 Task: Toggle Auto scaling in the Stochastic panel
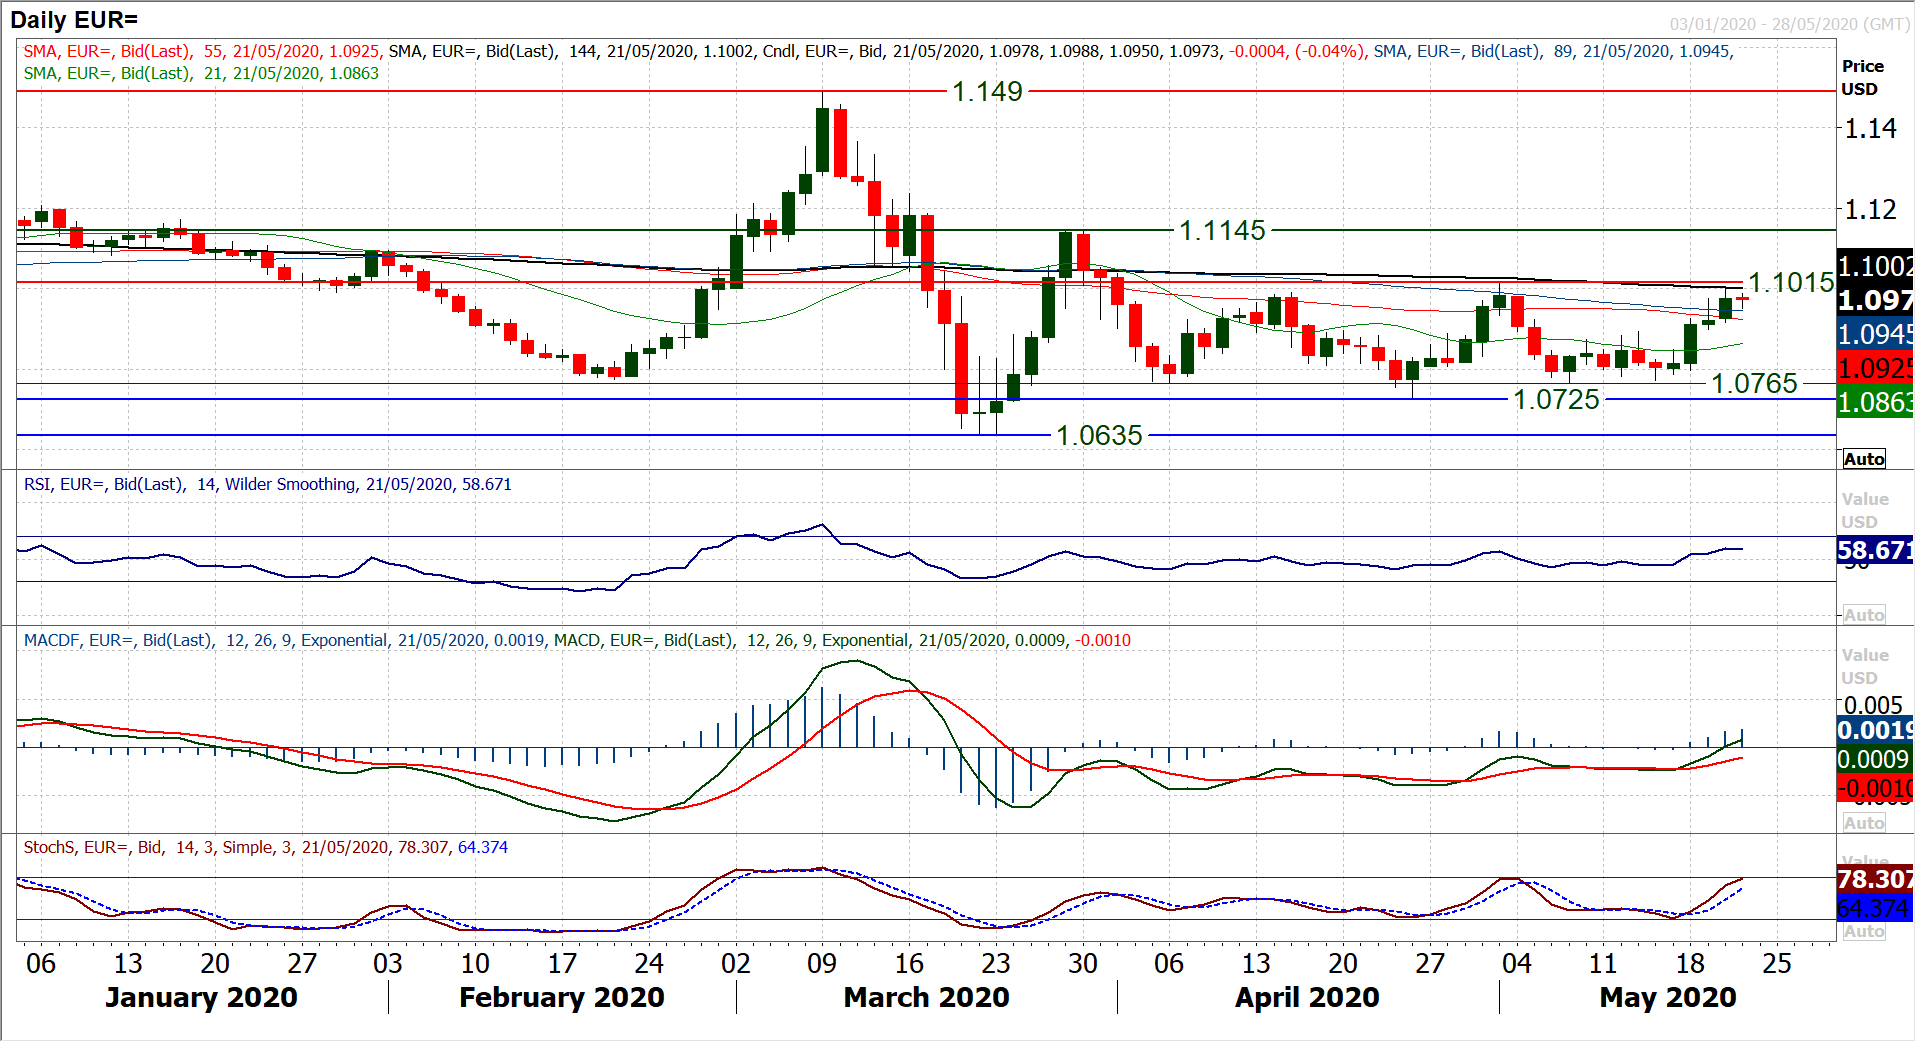click(x=1864, y=931)
